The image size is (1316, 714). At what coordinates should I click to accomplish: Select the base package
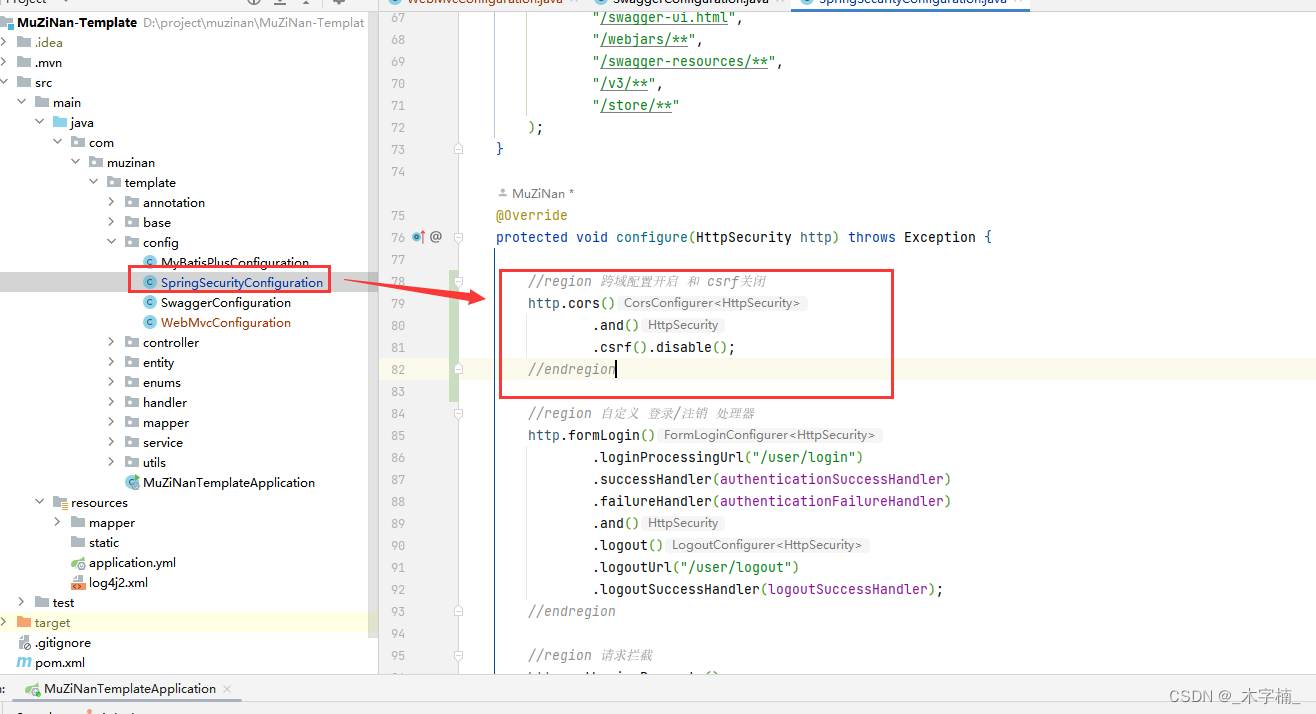coord(157,222)
